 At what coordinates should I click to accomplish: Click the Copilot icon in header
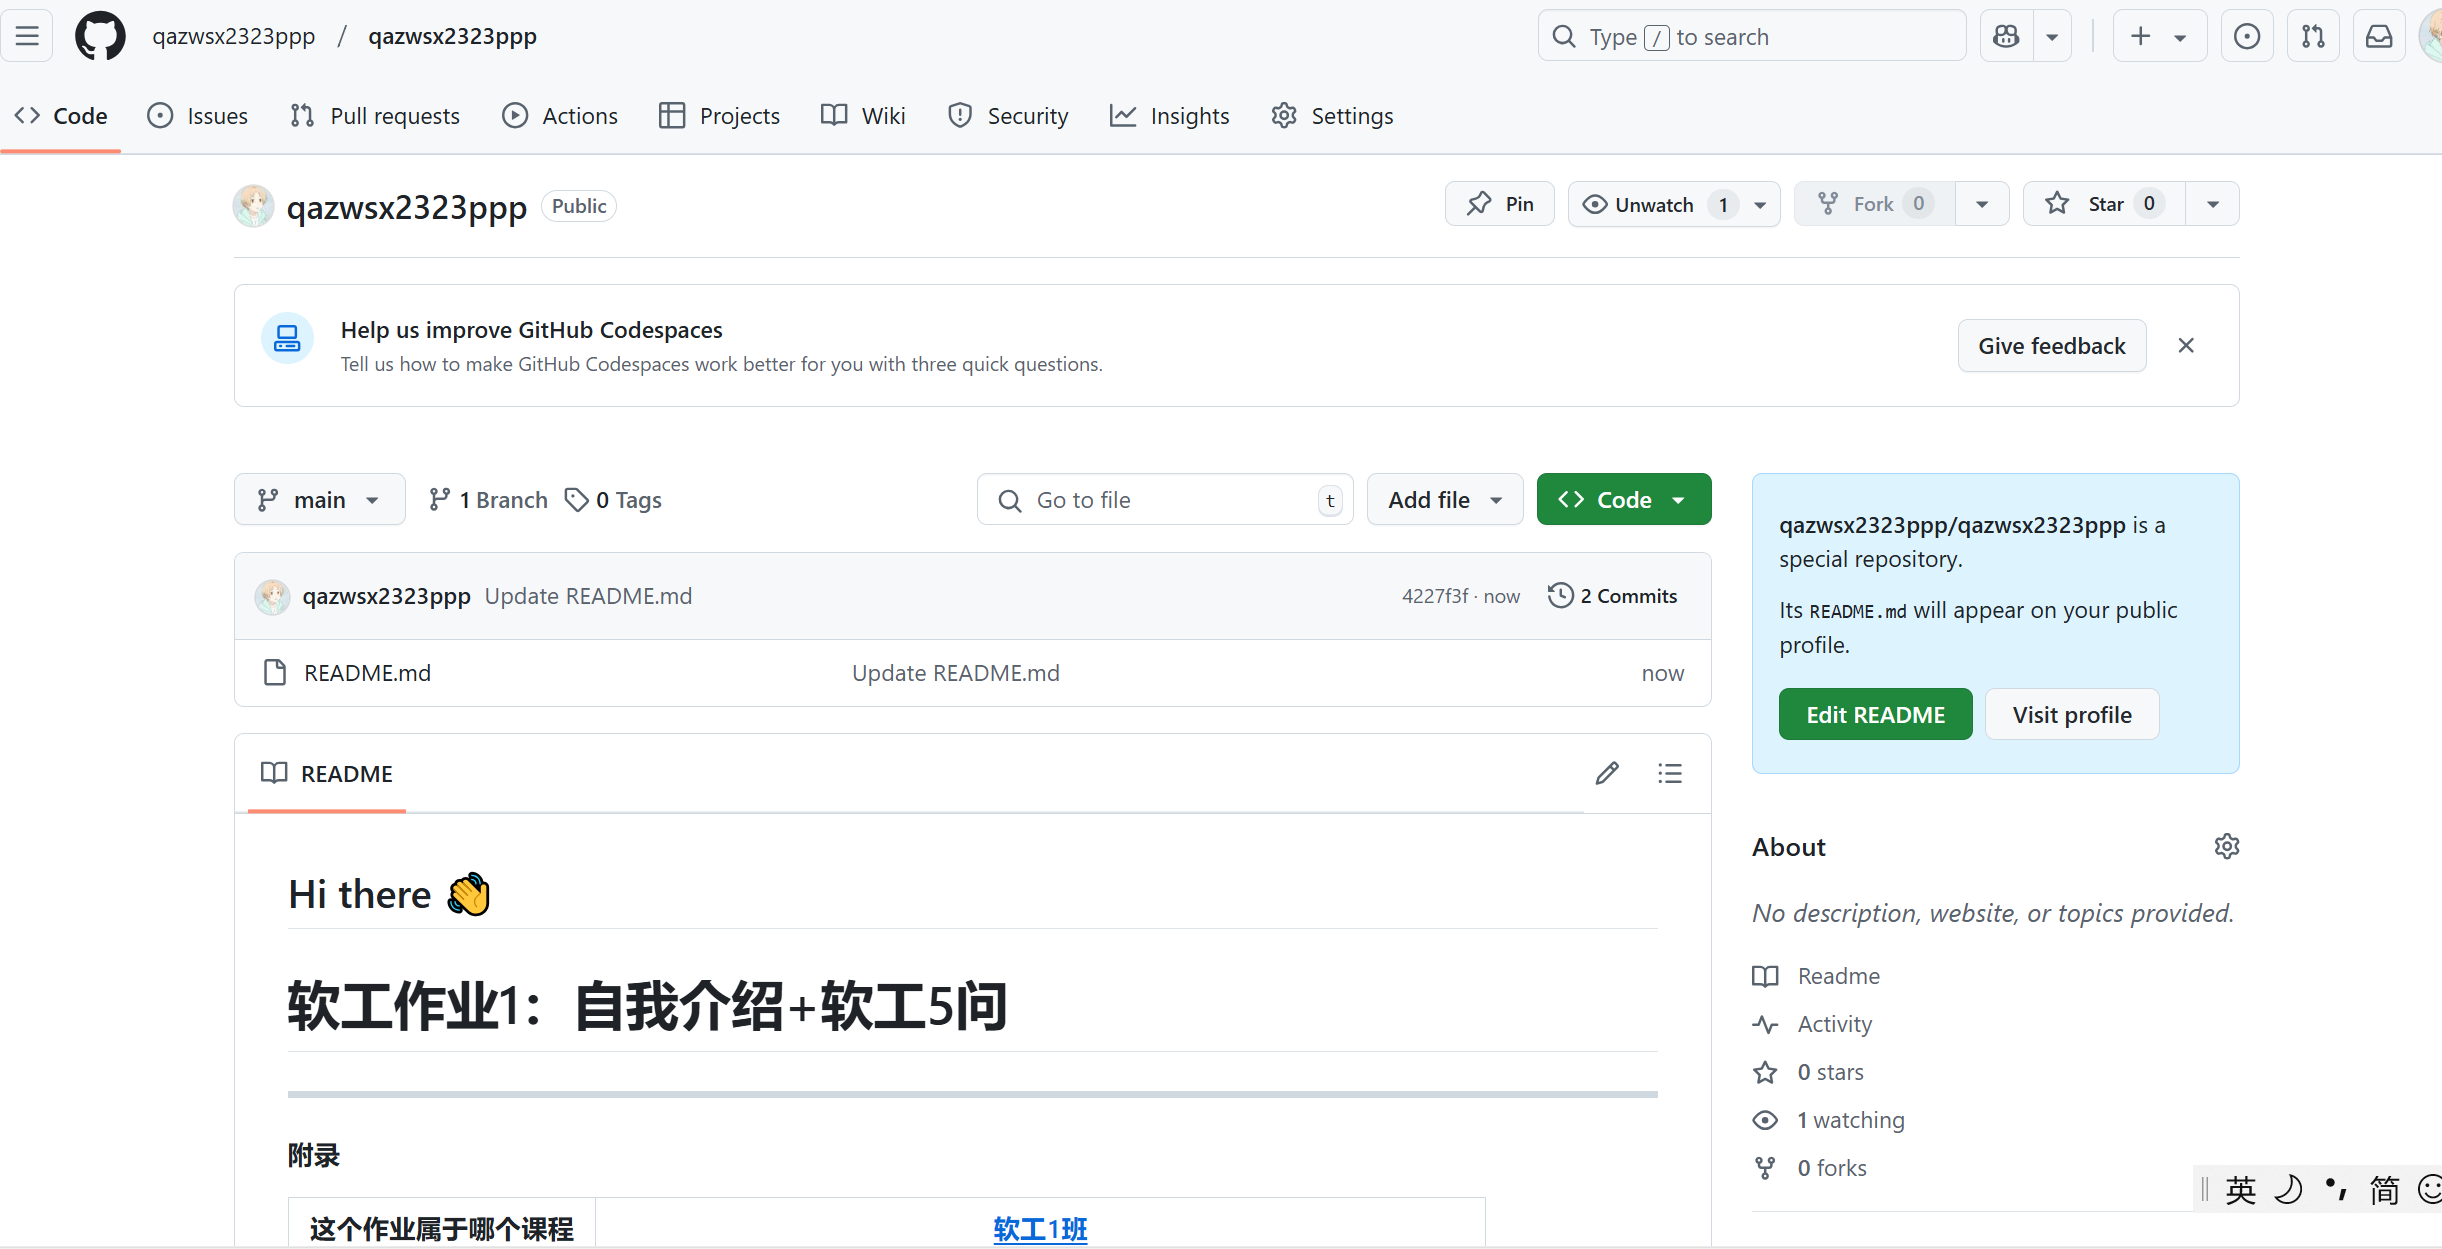point(2006,37)
